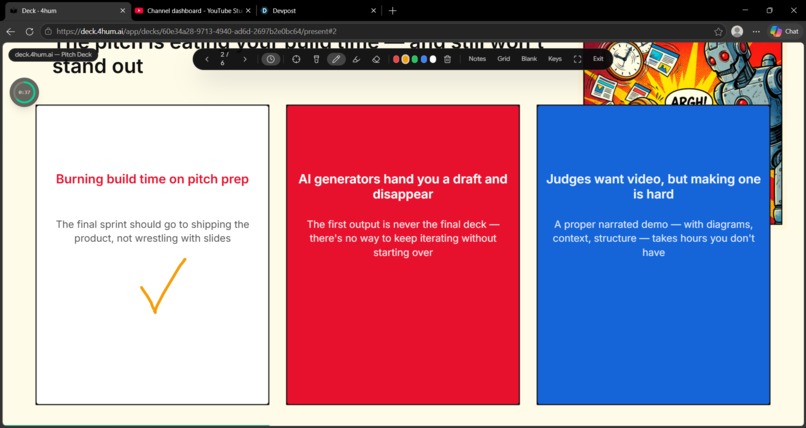Click the deck.4hum.ai — Pitch Deck label
This screenshot has height=428, width=806.
pyautogui.click(x=53, y=54)
